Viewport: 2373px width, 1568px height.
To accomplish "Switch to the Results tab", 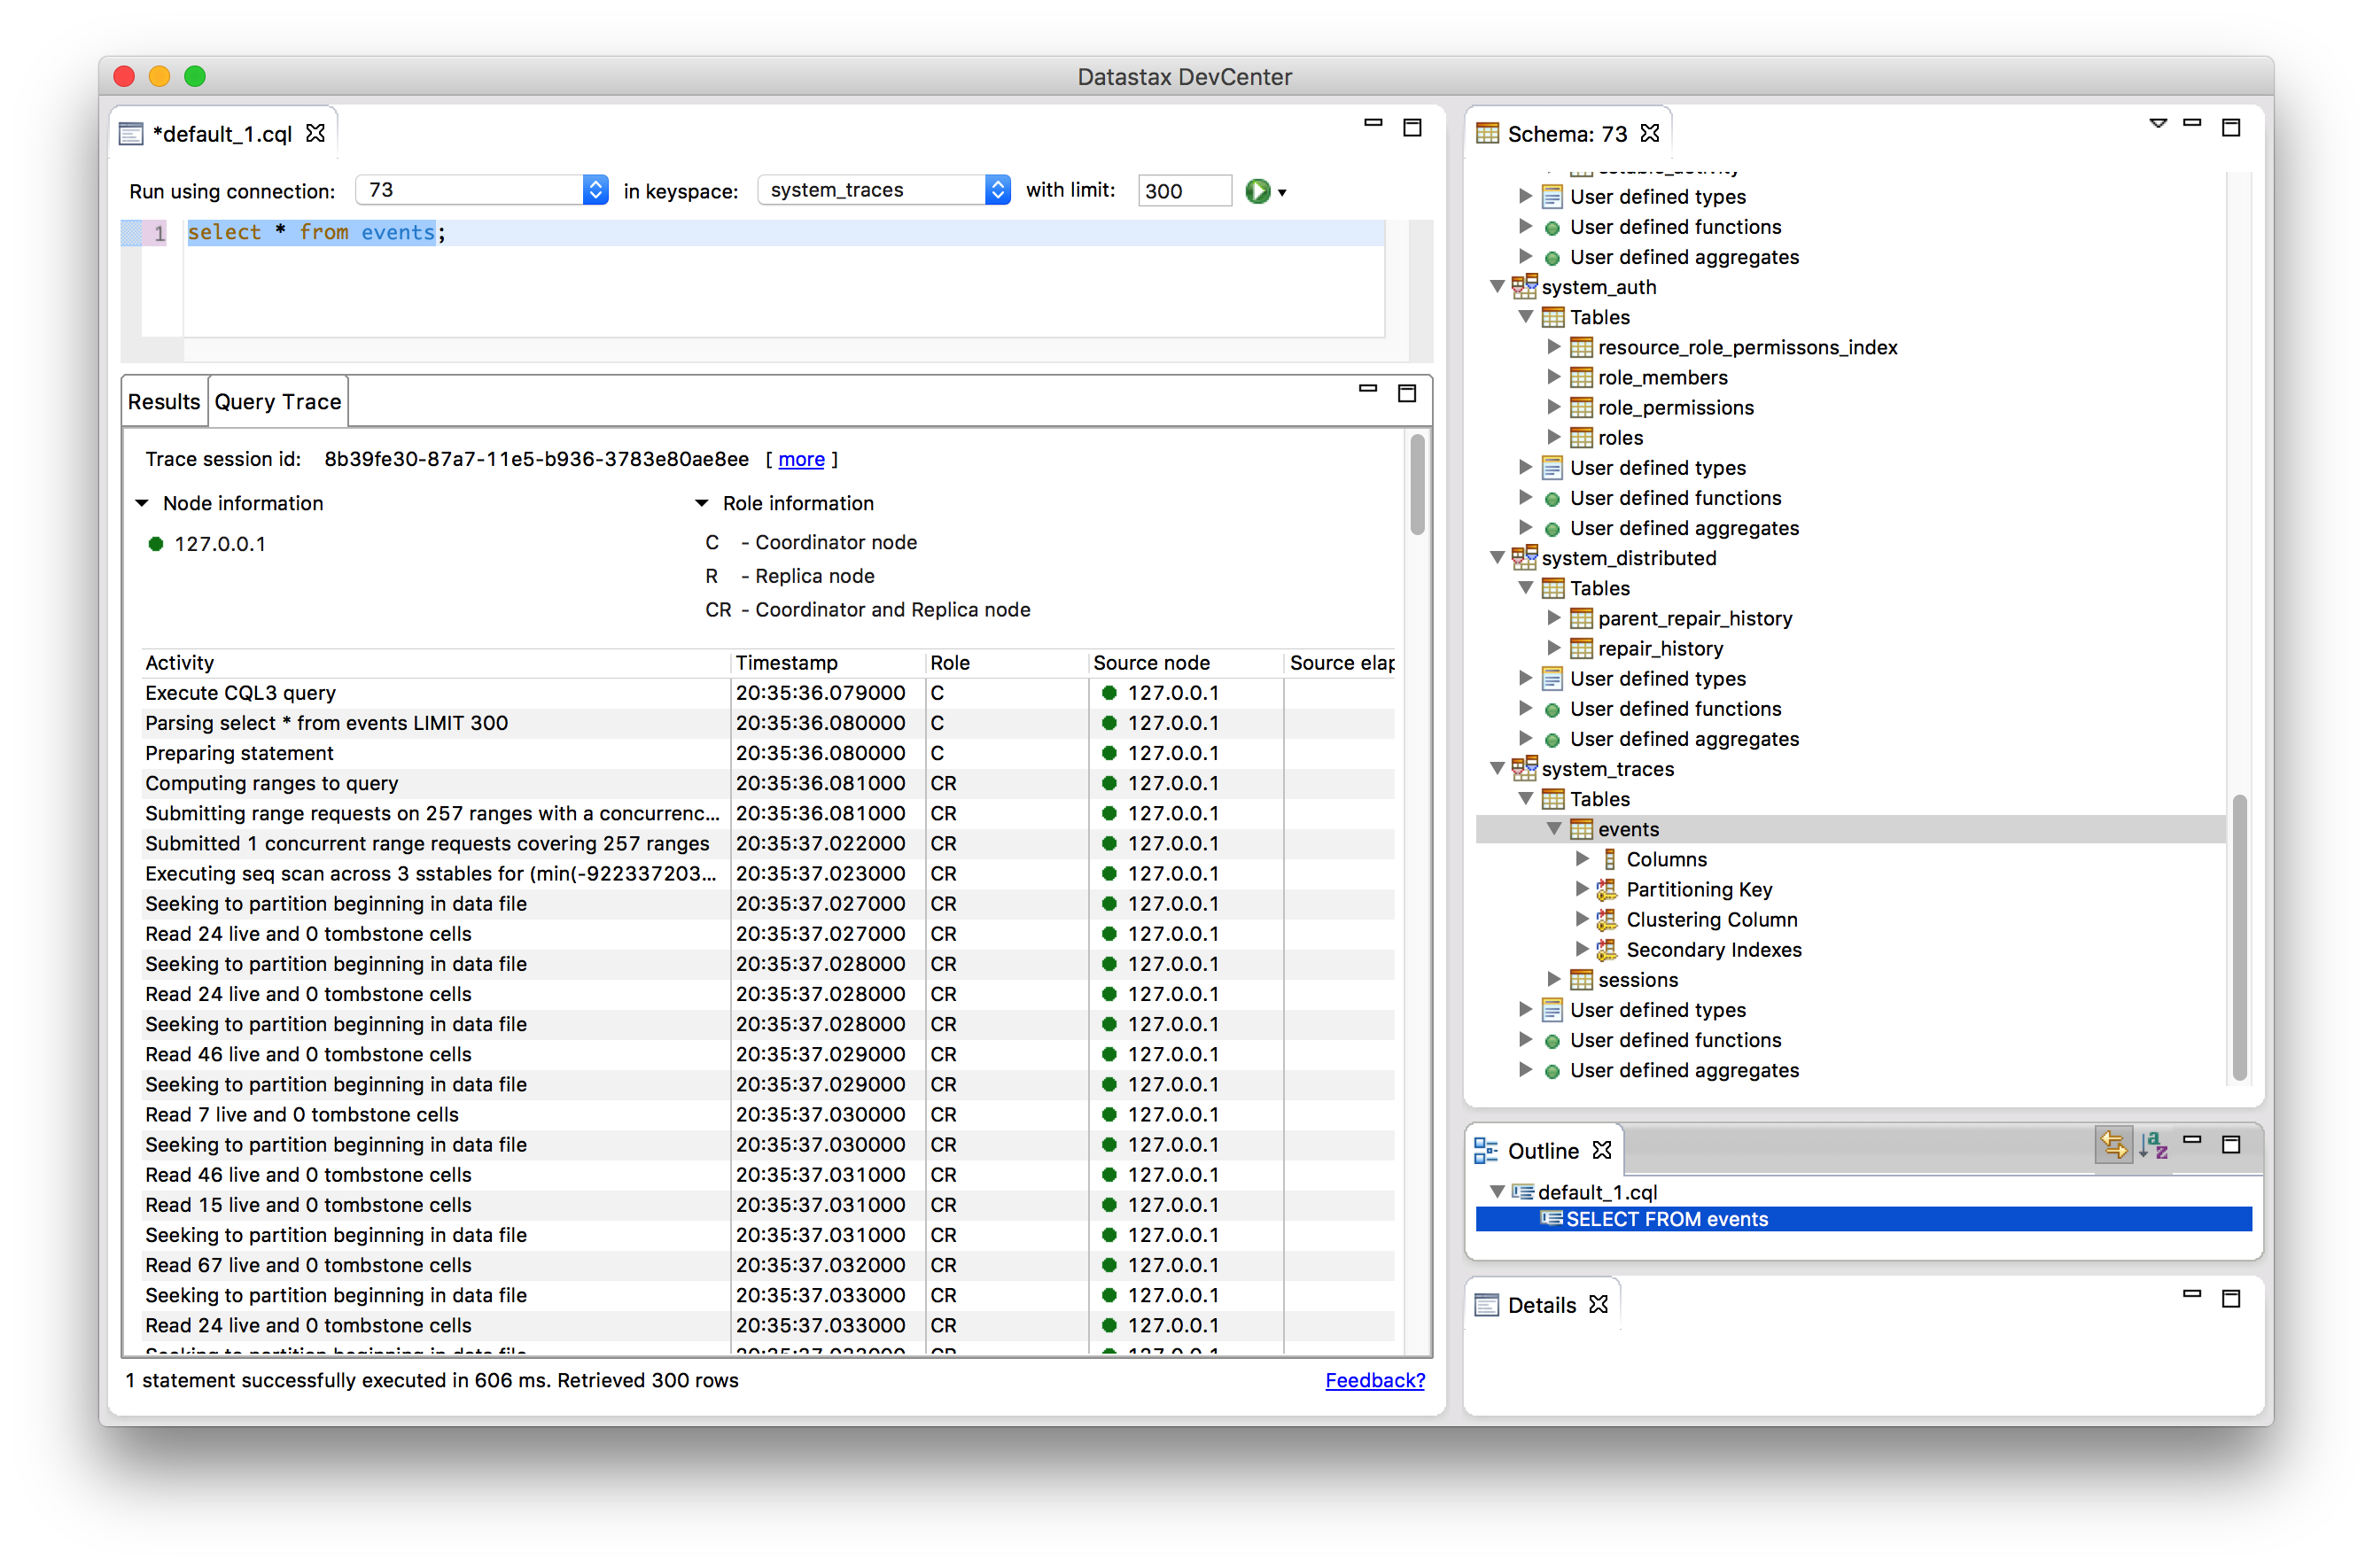I will [x=164, y=402].
